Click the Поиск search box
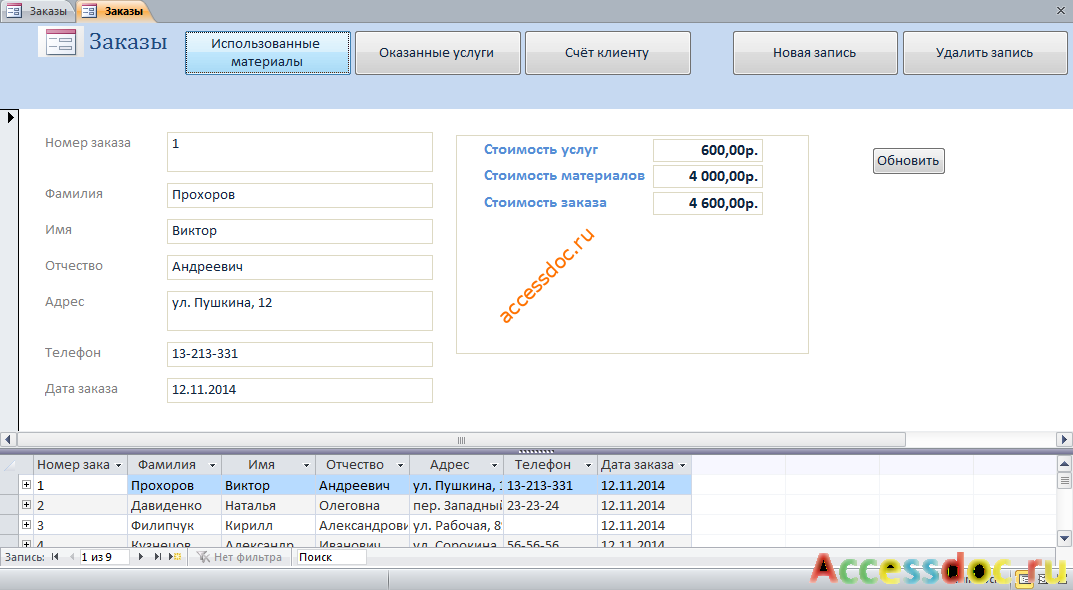This screenshot has width=1073, height=590. tap(331, 557)
